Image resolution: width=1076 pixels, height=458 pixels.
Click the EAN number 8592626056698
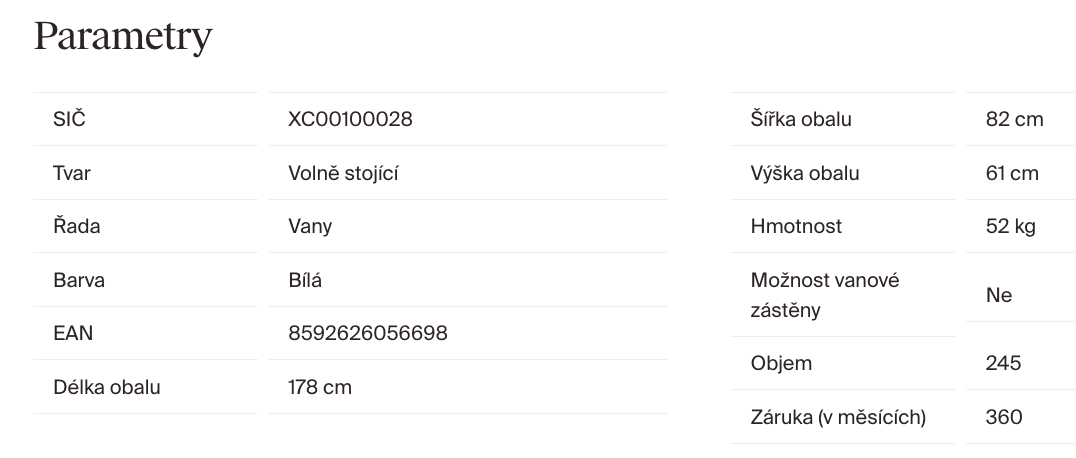click(367, 333)
